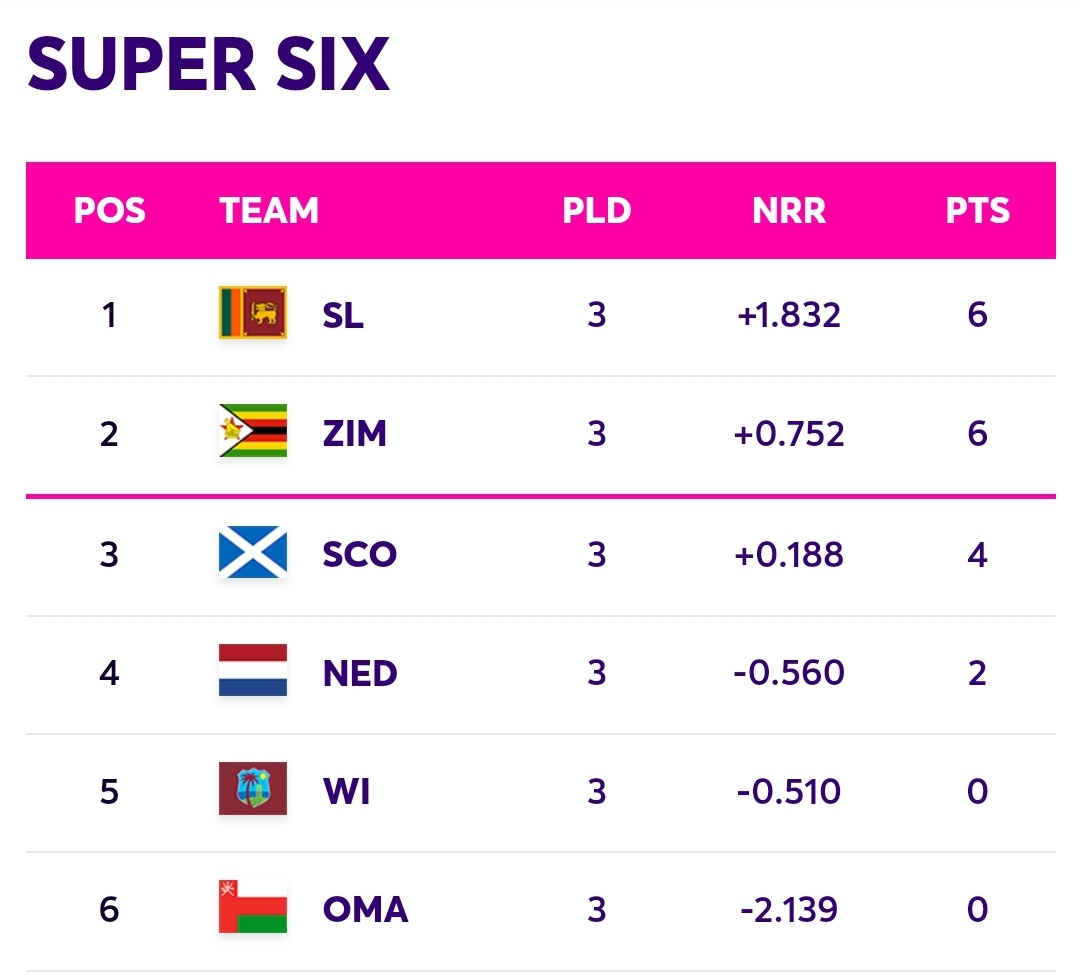This screenshot has height=977, width=1080.
Task: Select the Scotland flag icon
Action: point(253,552)
